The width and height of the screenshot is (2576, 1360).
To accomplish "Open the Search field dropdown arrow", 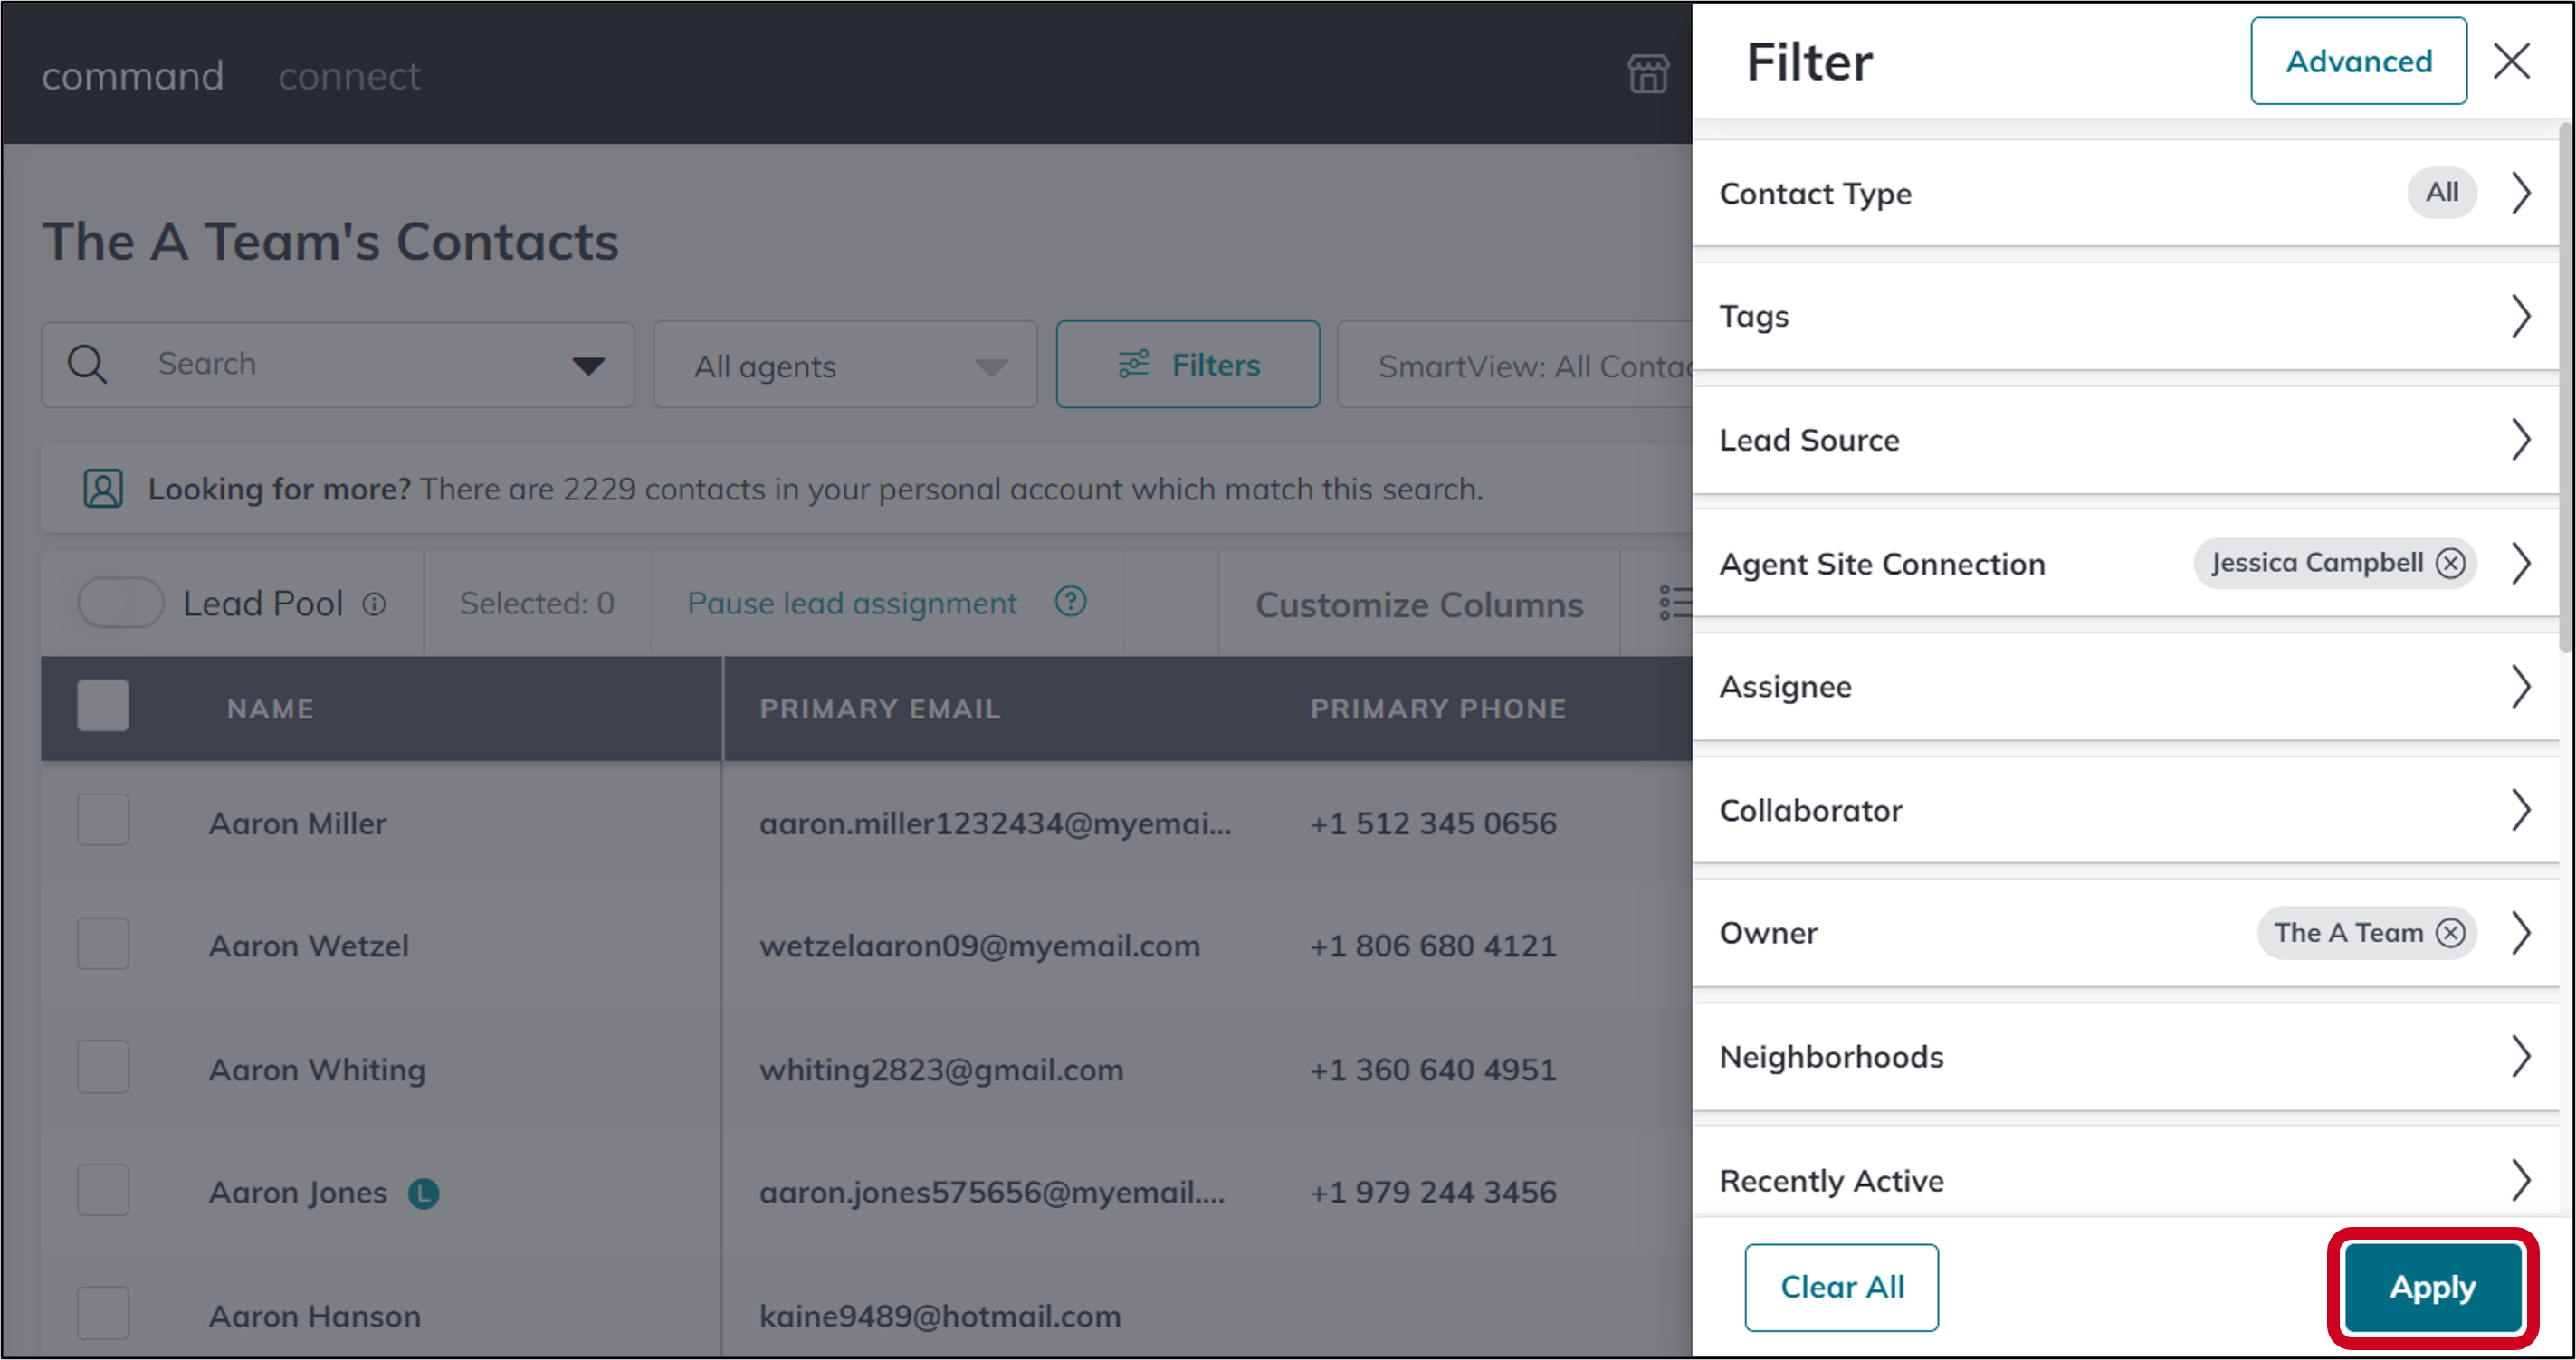I will click(588, 366).
